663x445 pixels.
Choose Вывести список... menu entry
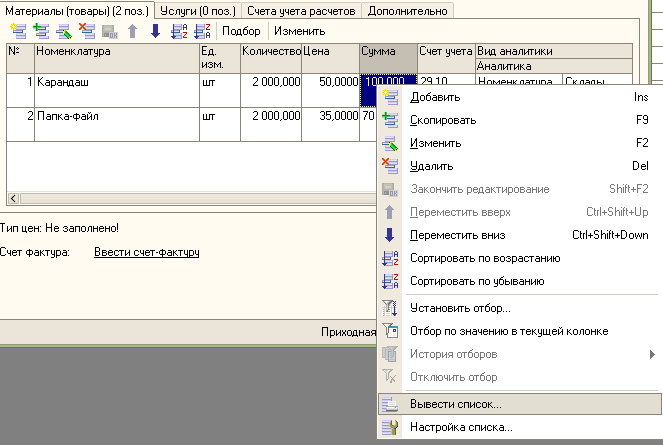(x=520, y=404)
